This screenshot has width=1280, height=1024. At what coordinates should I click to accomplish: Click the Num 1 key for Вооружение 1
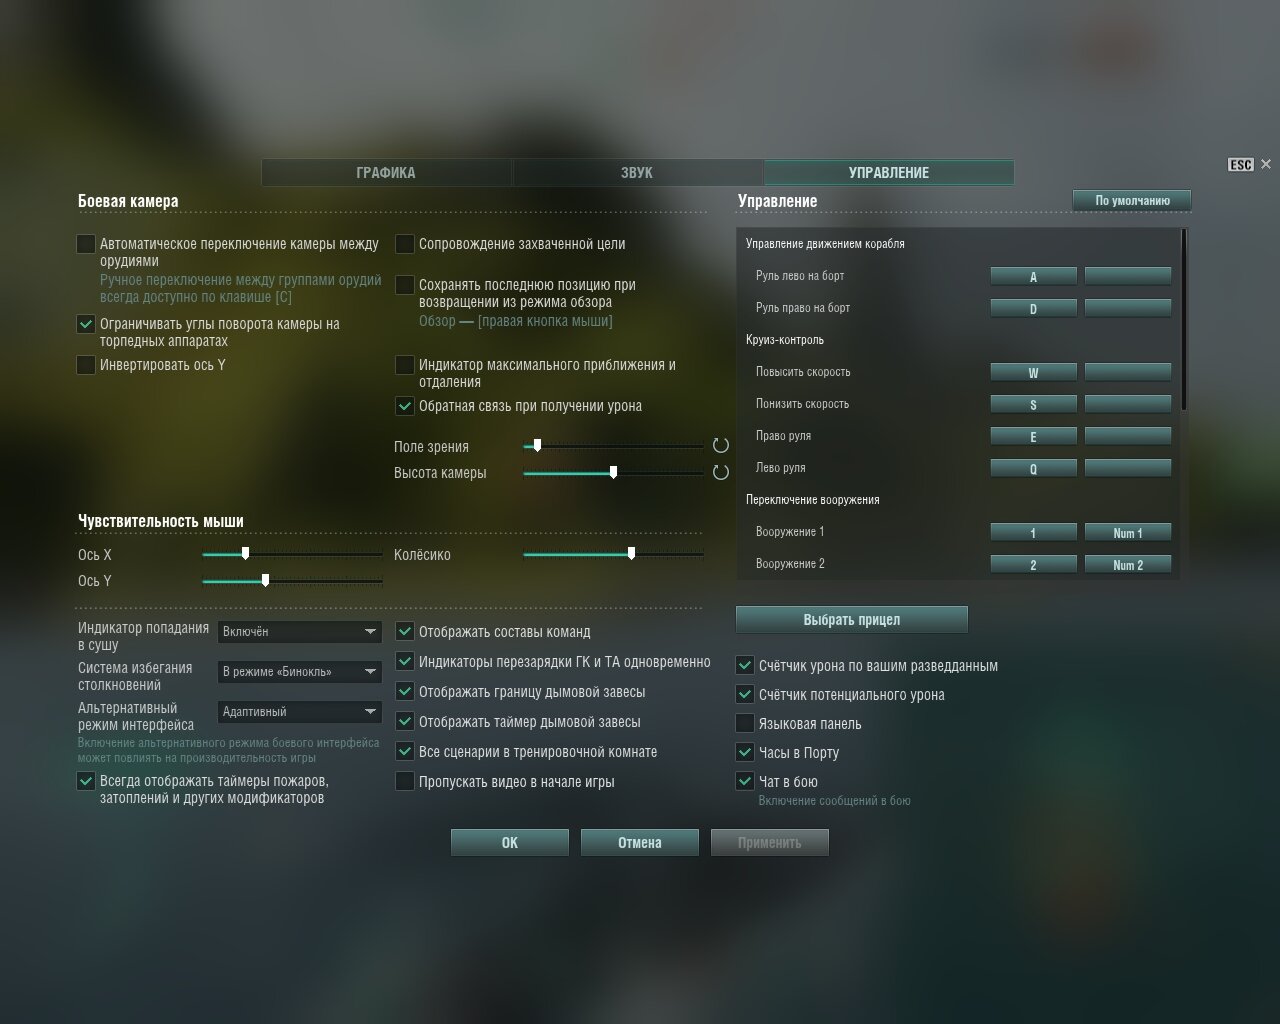tap(1128, 533)
